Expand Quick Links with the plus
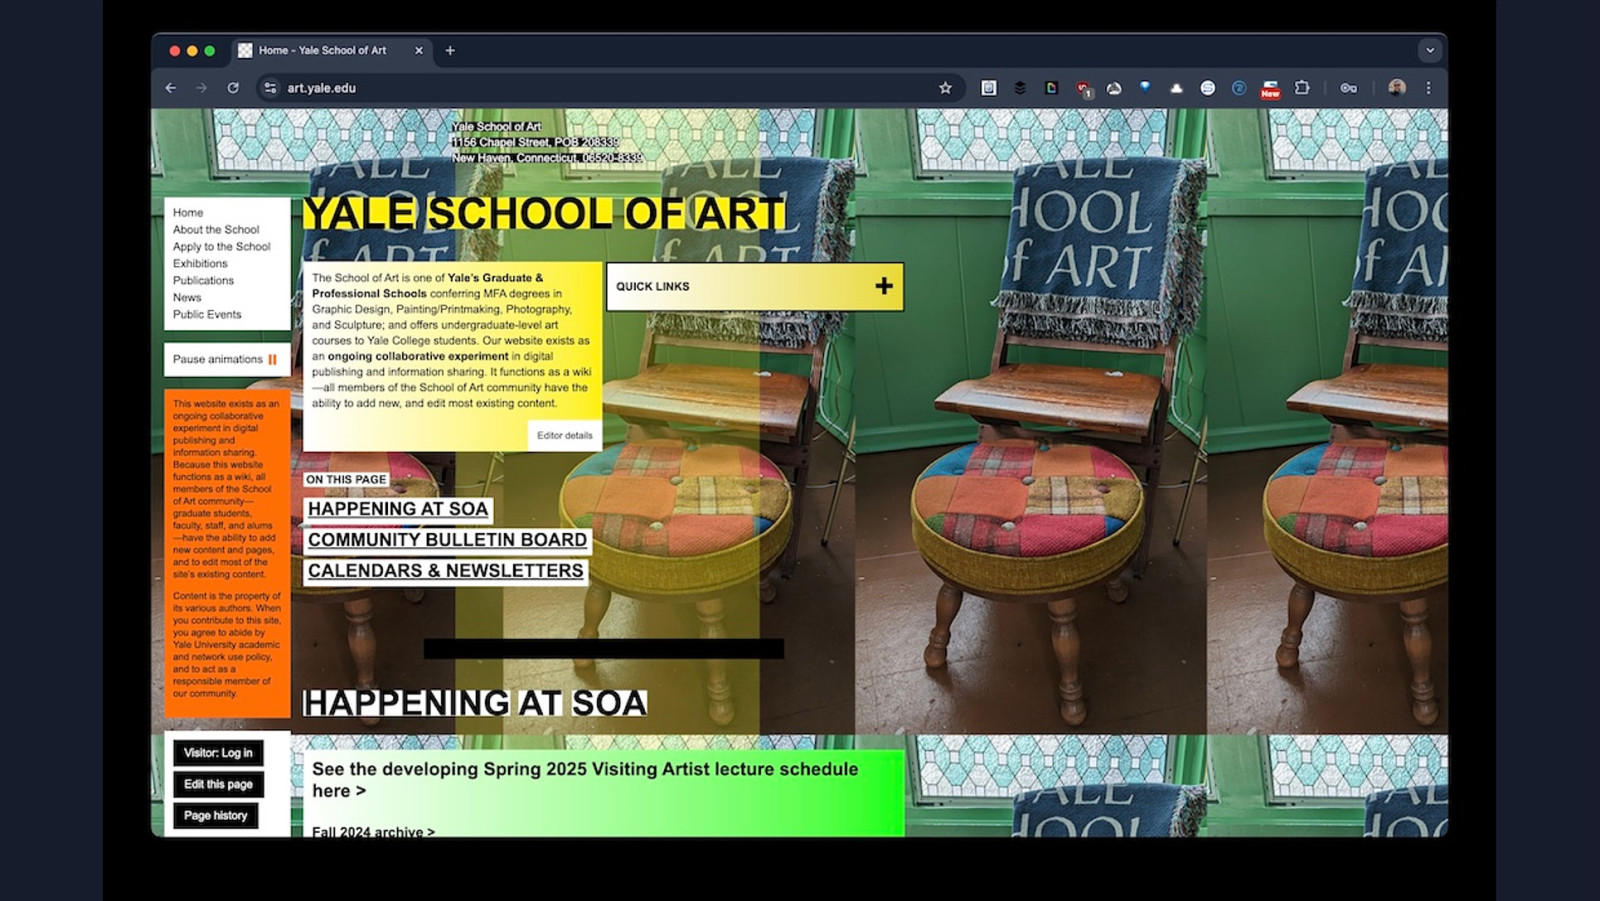This screenshot has width=1600, height=901. [884, 286]
